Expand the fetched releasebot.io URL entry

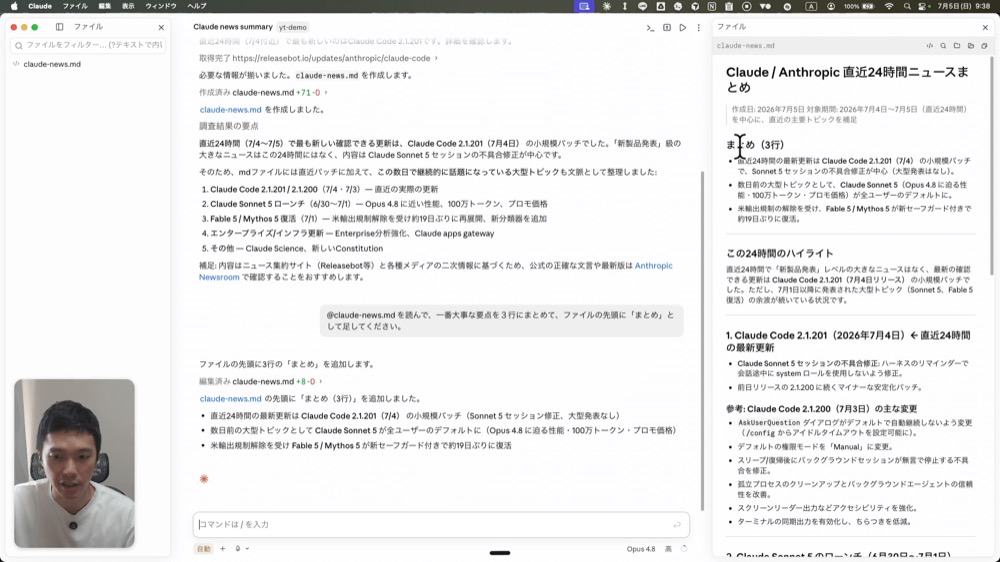(318, 58)
